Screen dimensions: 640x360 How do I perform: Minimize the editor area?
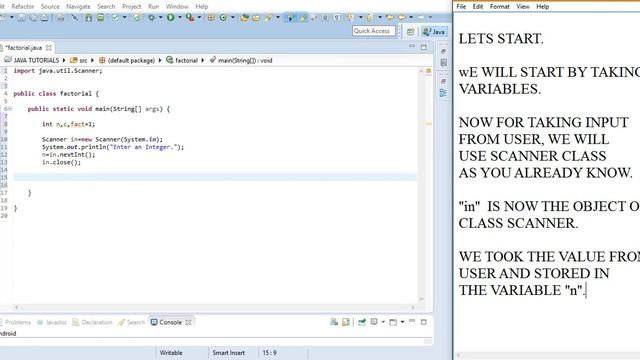coord(412,47)
